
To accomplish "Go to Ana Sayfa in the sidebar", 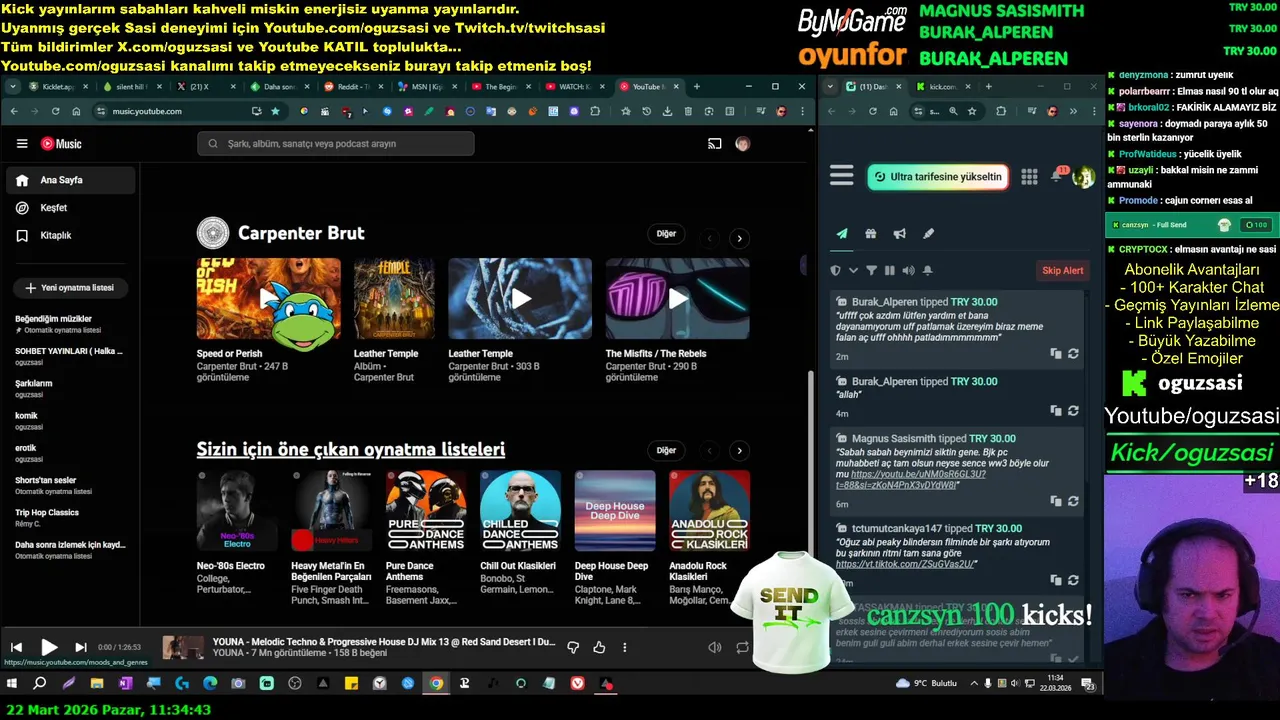I will [x=70, y=180].
